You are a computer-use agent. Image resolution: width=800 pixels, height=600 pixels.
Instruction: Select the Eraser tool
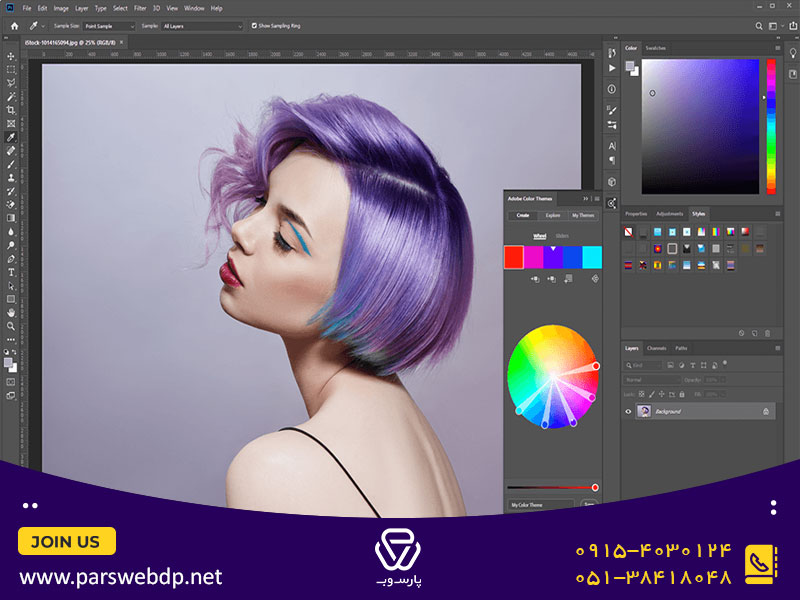pos(11,205)
